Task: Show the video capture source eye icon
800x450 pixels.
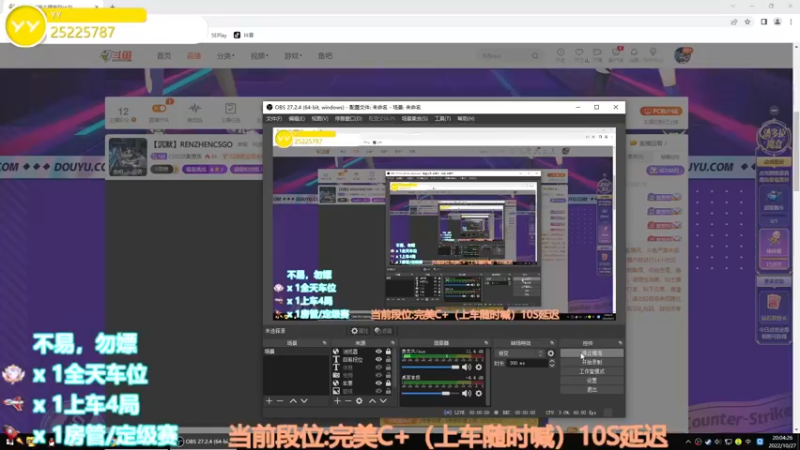Action: click(x=379, y=375)
